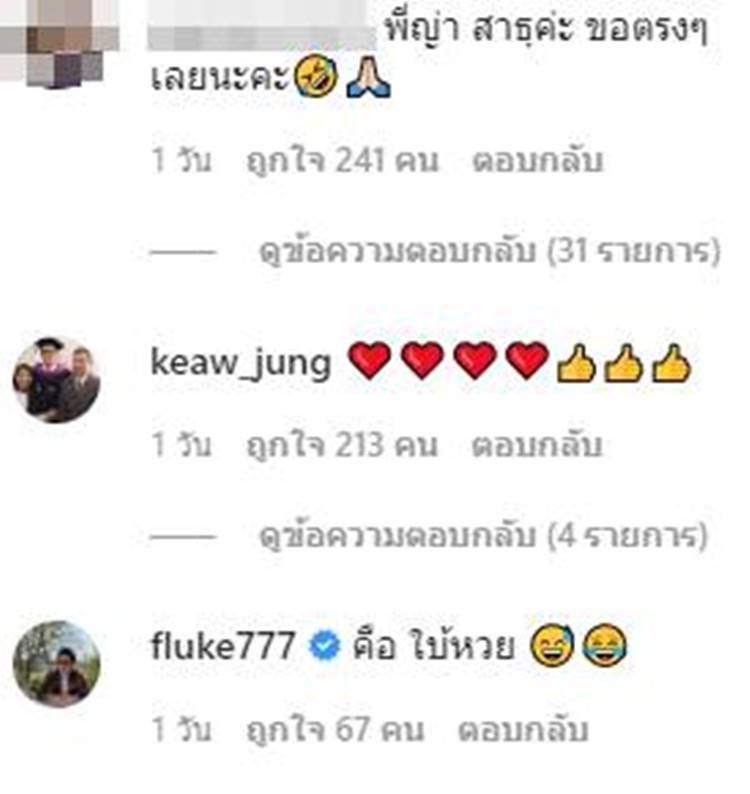Open the blurred avatar of the top commenter
The width and height of the screenshot is (750, 794).
[57, 43]
